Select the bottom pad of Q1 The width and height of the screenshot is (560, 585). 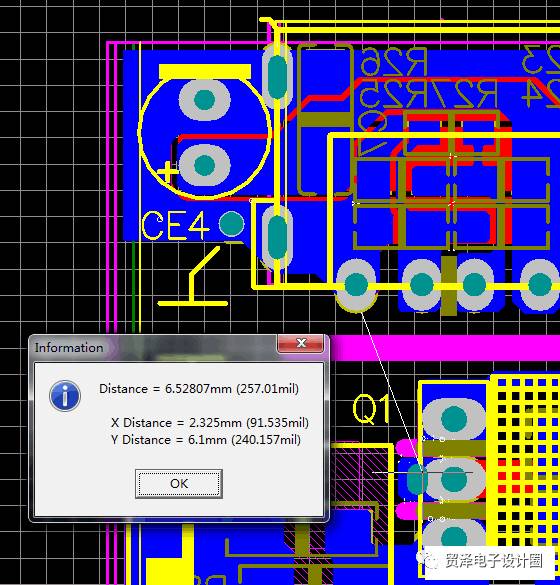point(454,537)
